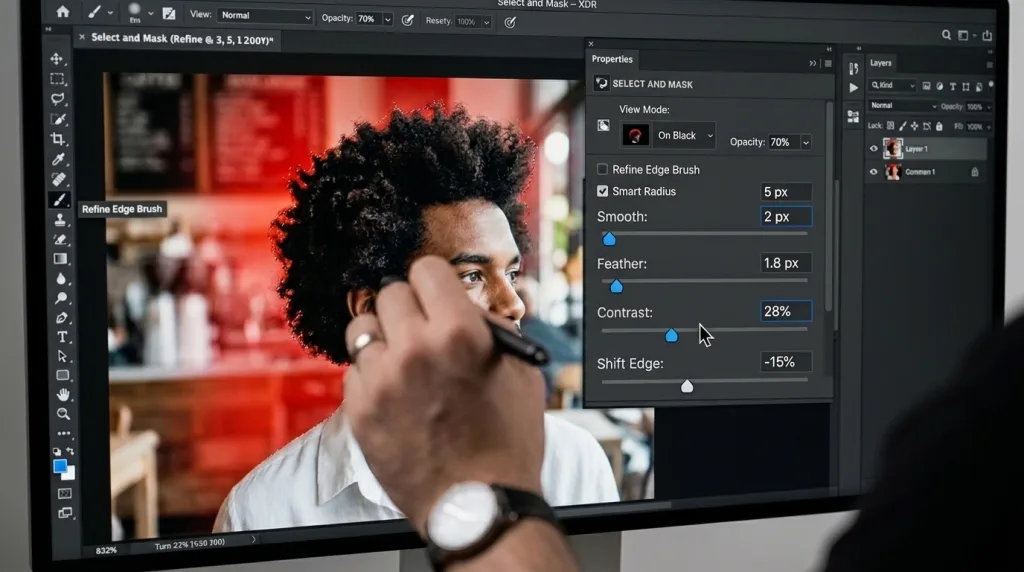The image size is (1024, 572).
Task: Click the workspace layout icon in top right
Action: [x=963, y=35]
